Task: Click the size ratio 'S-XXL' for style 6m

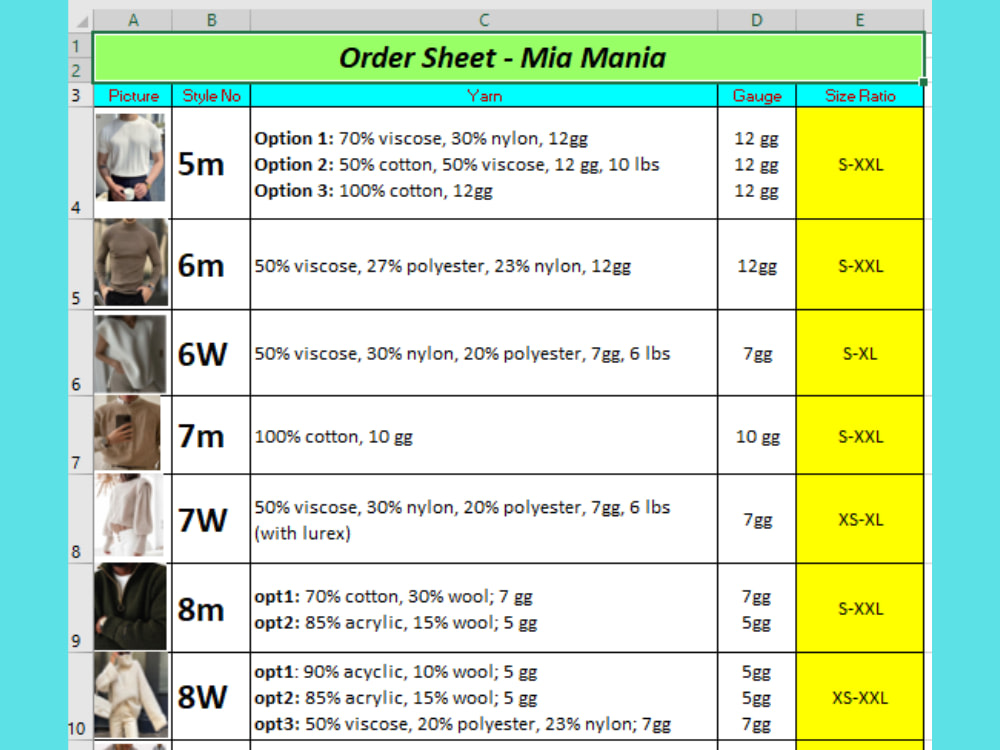Action: [860, 265]
